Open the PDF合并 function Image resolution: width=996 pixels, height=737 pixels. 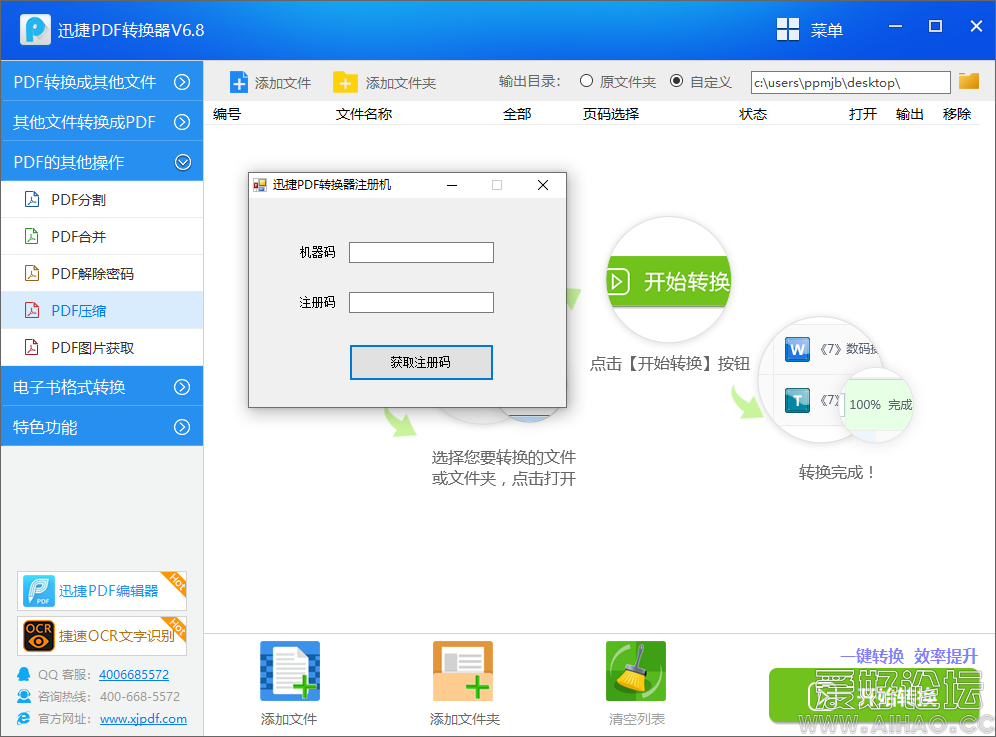(x=102, y=236)
